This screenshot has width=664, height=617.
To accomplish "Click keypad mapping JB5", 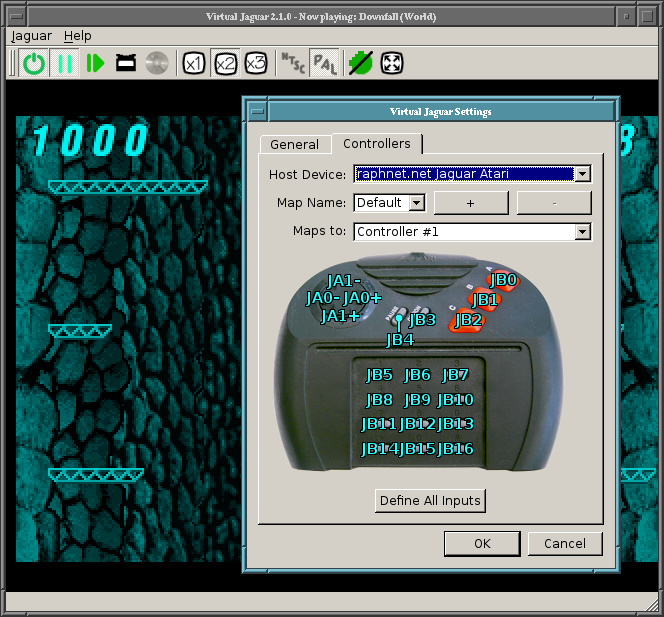I will [379, 375].
